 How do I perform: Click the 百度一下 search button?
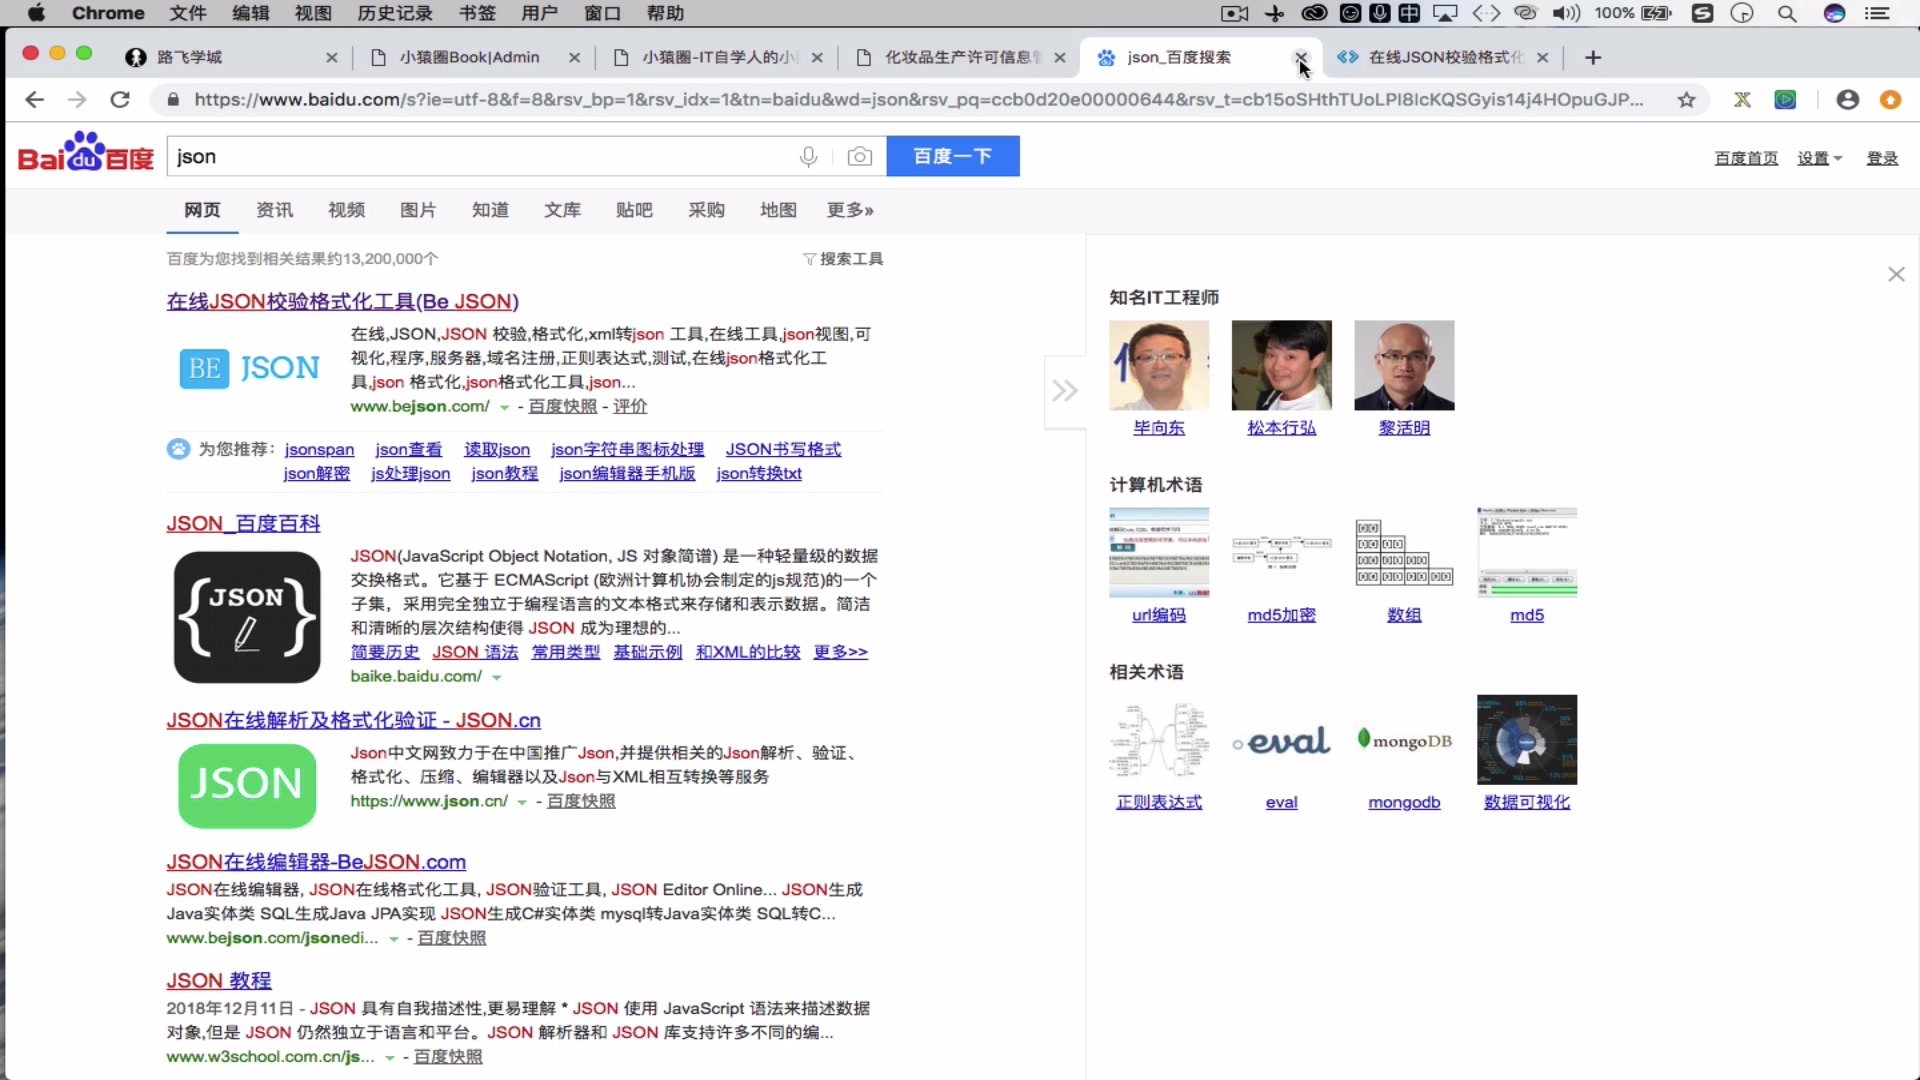951,156
